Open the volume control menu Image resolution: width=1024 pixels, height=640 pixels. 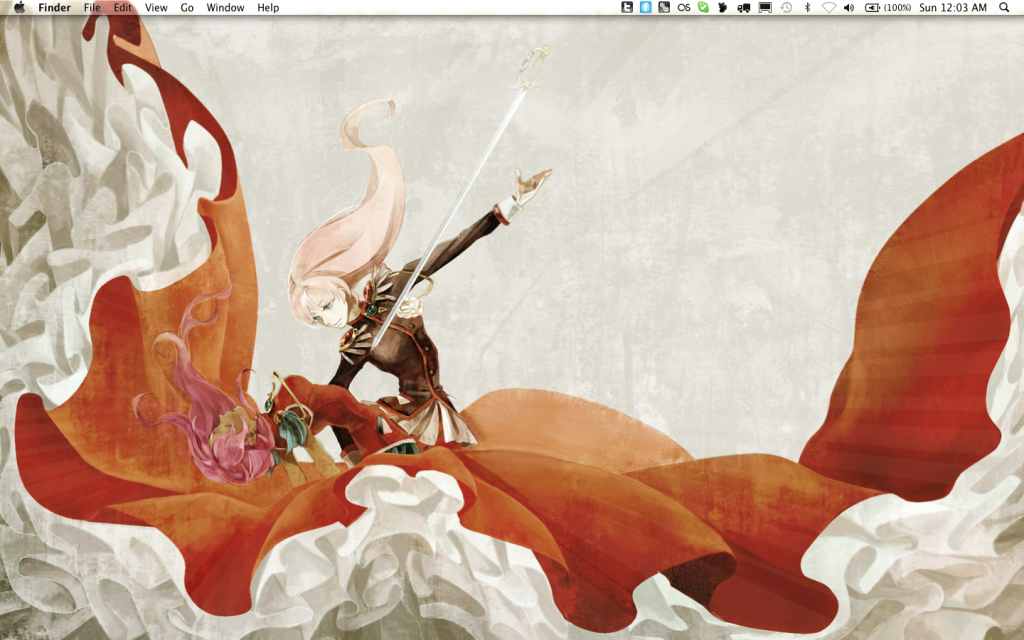[x=849, y=8]
